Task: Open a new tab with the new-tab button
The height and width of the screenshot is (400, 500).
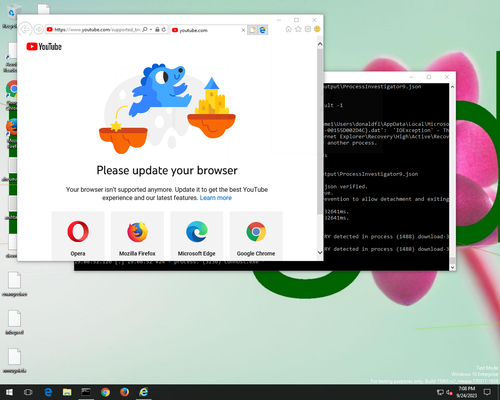Action: [x=252, y=30]
